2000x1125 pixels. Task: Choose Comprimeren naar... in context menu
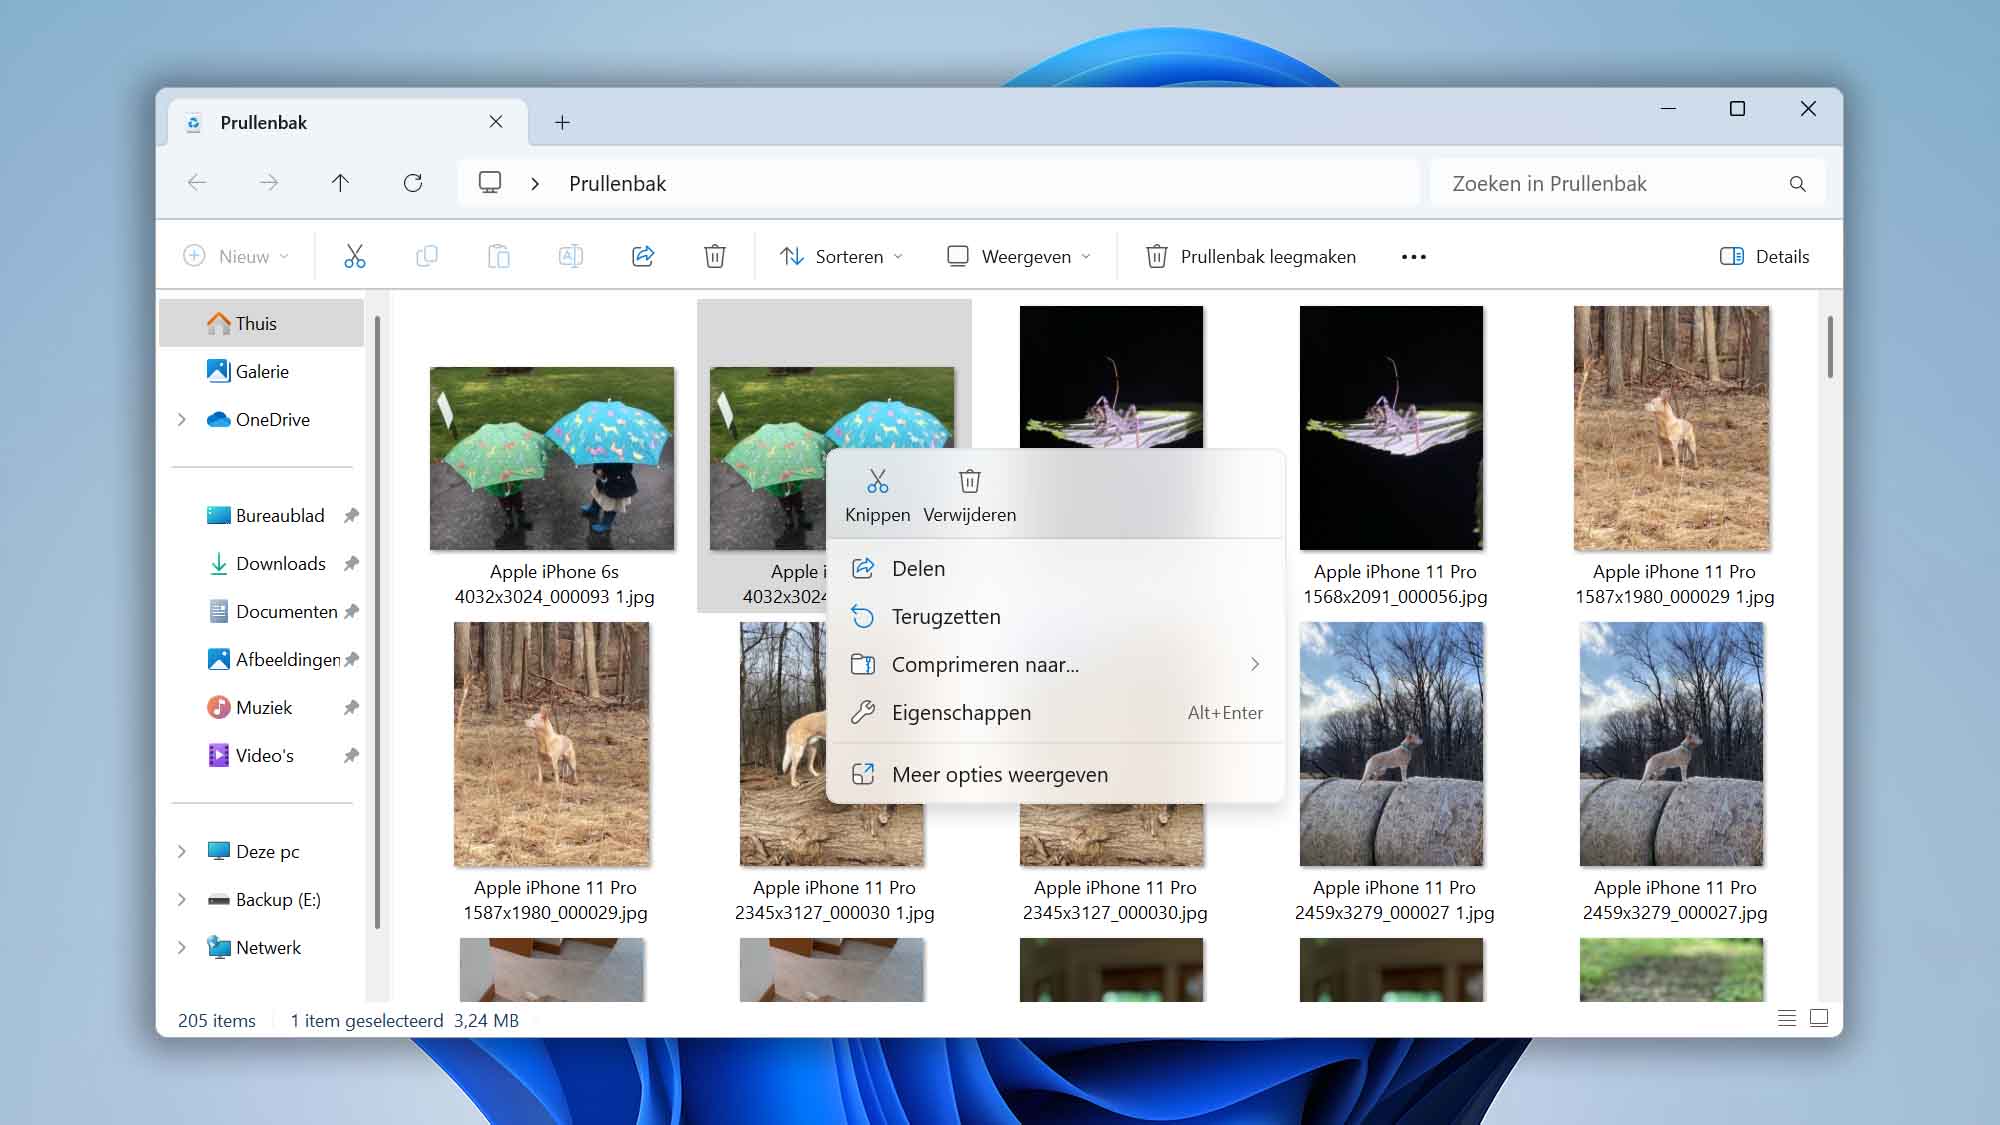coord(1056,665)
